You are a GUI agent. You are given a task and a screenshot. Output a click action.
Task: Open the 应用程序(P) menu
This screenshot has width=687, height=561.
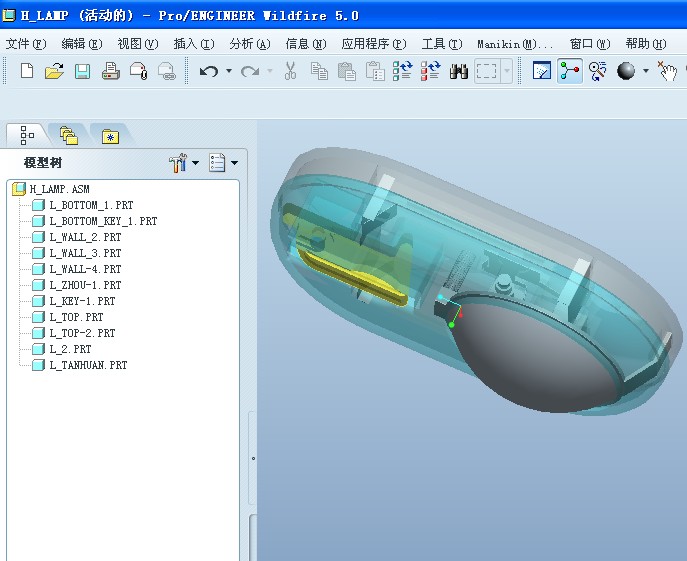click(374, 44)
